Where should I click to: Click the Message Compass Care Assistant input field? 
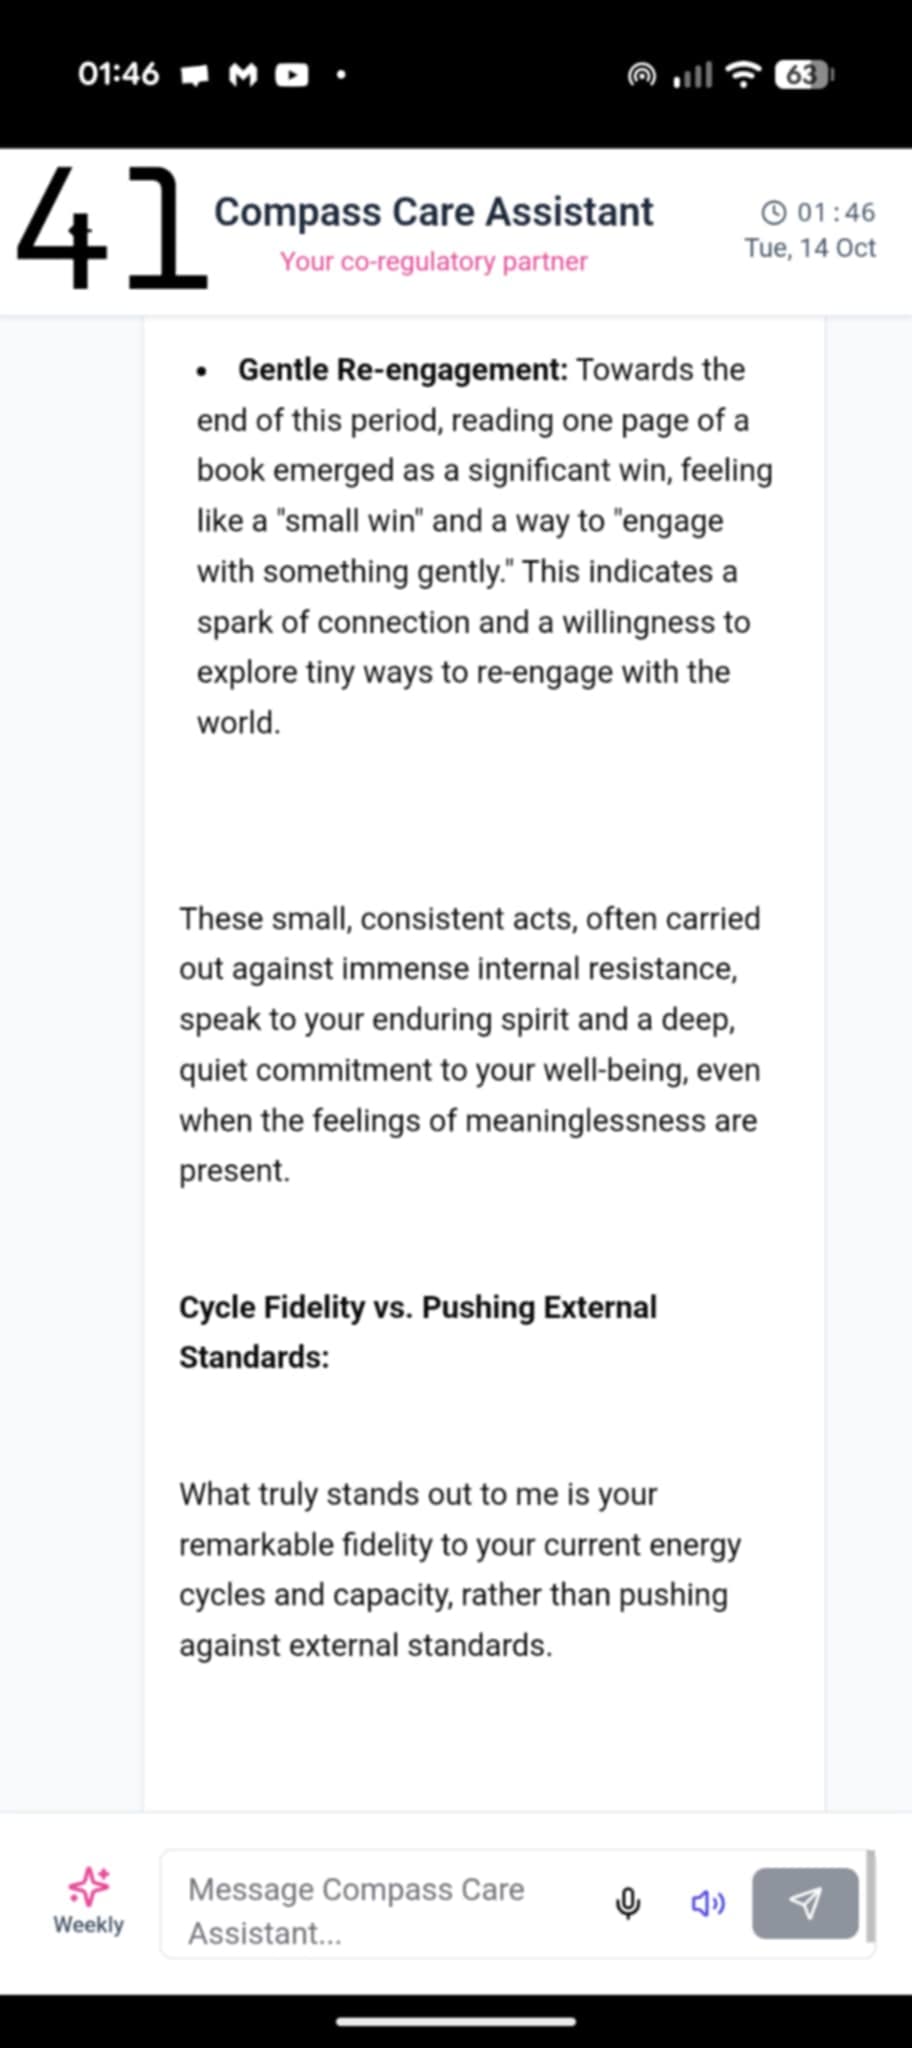390,1910
